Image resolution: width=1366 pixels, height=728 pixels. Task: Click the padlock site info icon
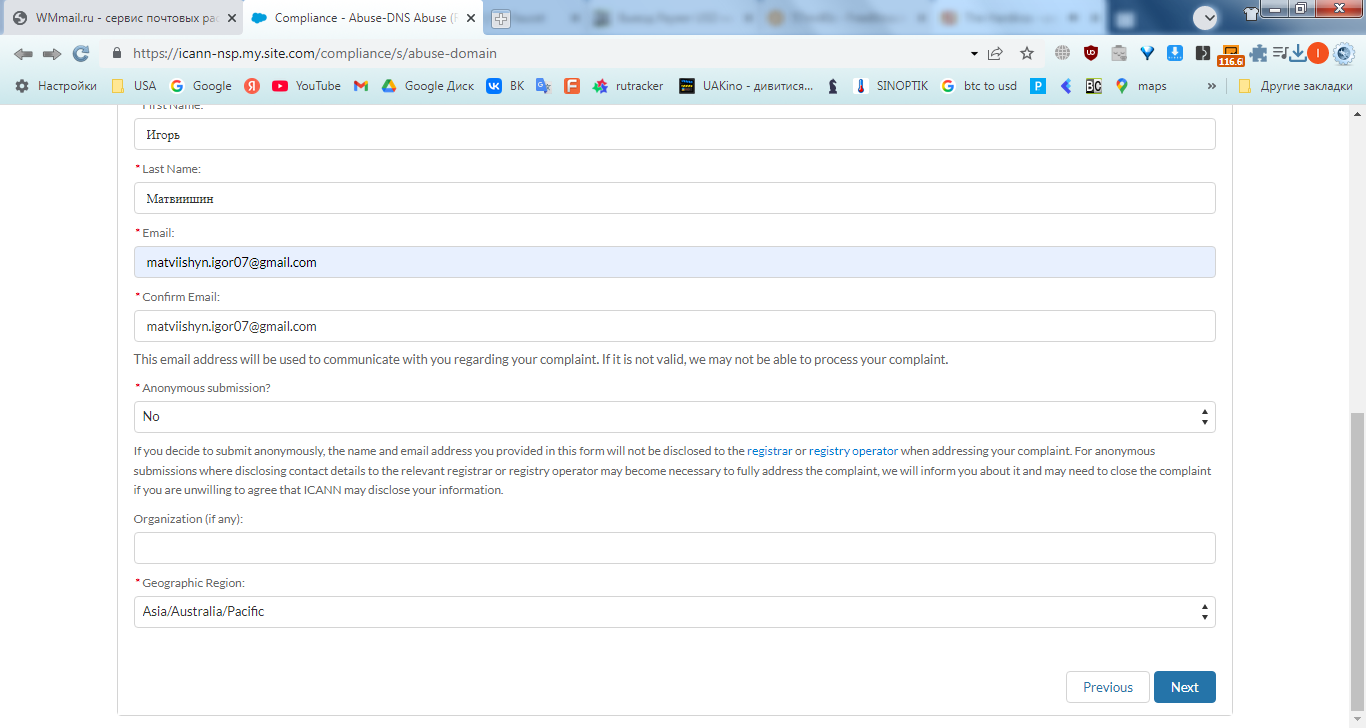[117, 54]
